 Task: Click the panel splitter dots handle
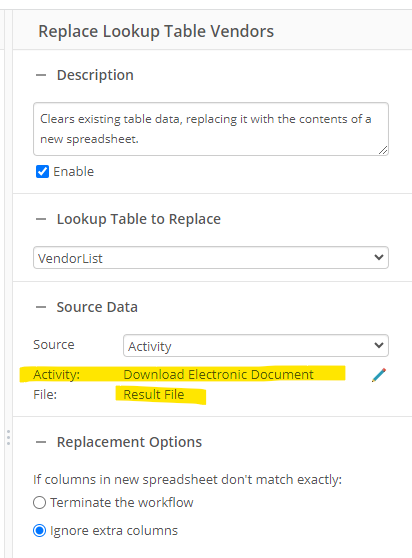pos(8,437)
